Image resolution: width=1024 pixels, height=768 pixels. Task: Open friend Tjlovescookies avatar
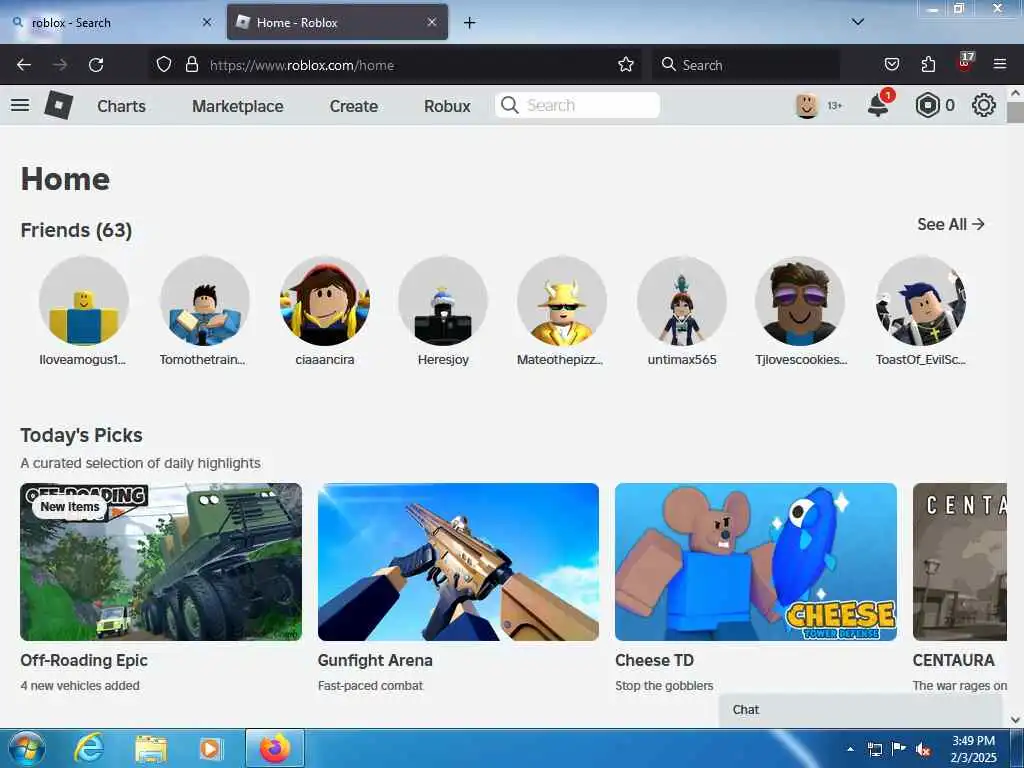coord(800,301)
